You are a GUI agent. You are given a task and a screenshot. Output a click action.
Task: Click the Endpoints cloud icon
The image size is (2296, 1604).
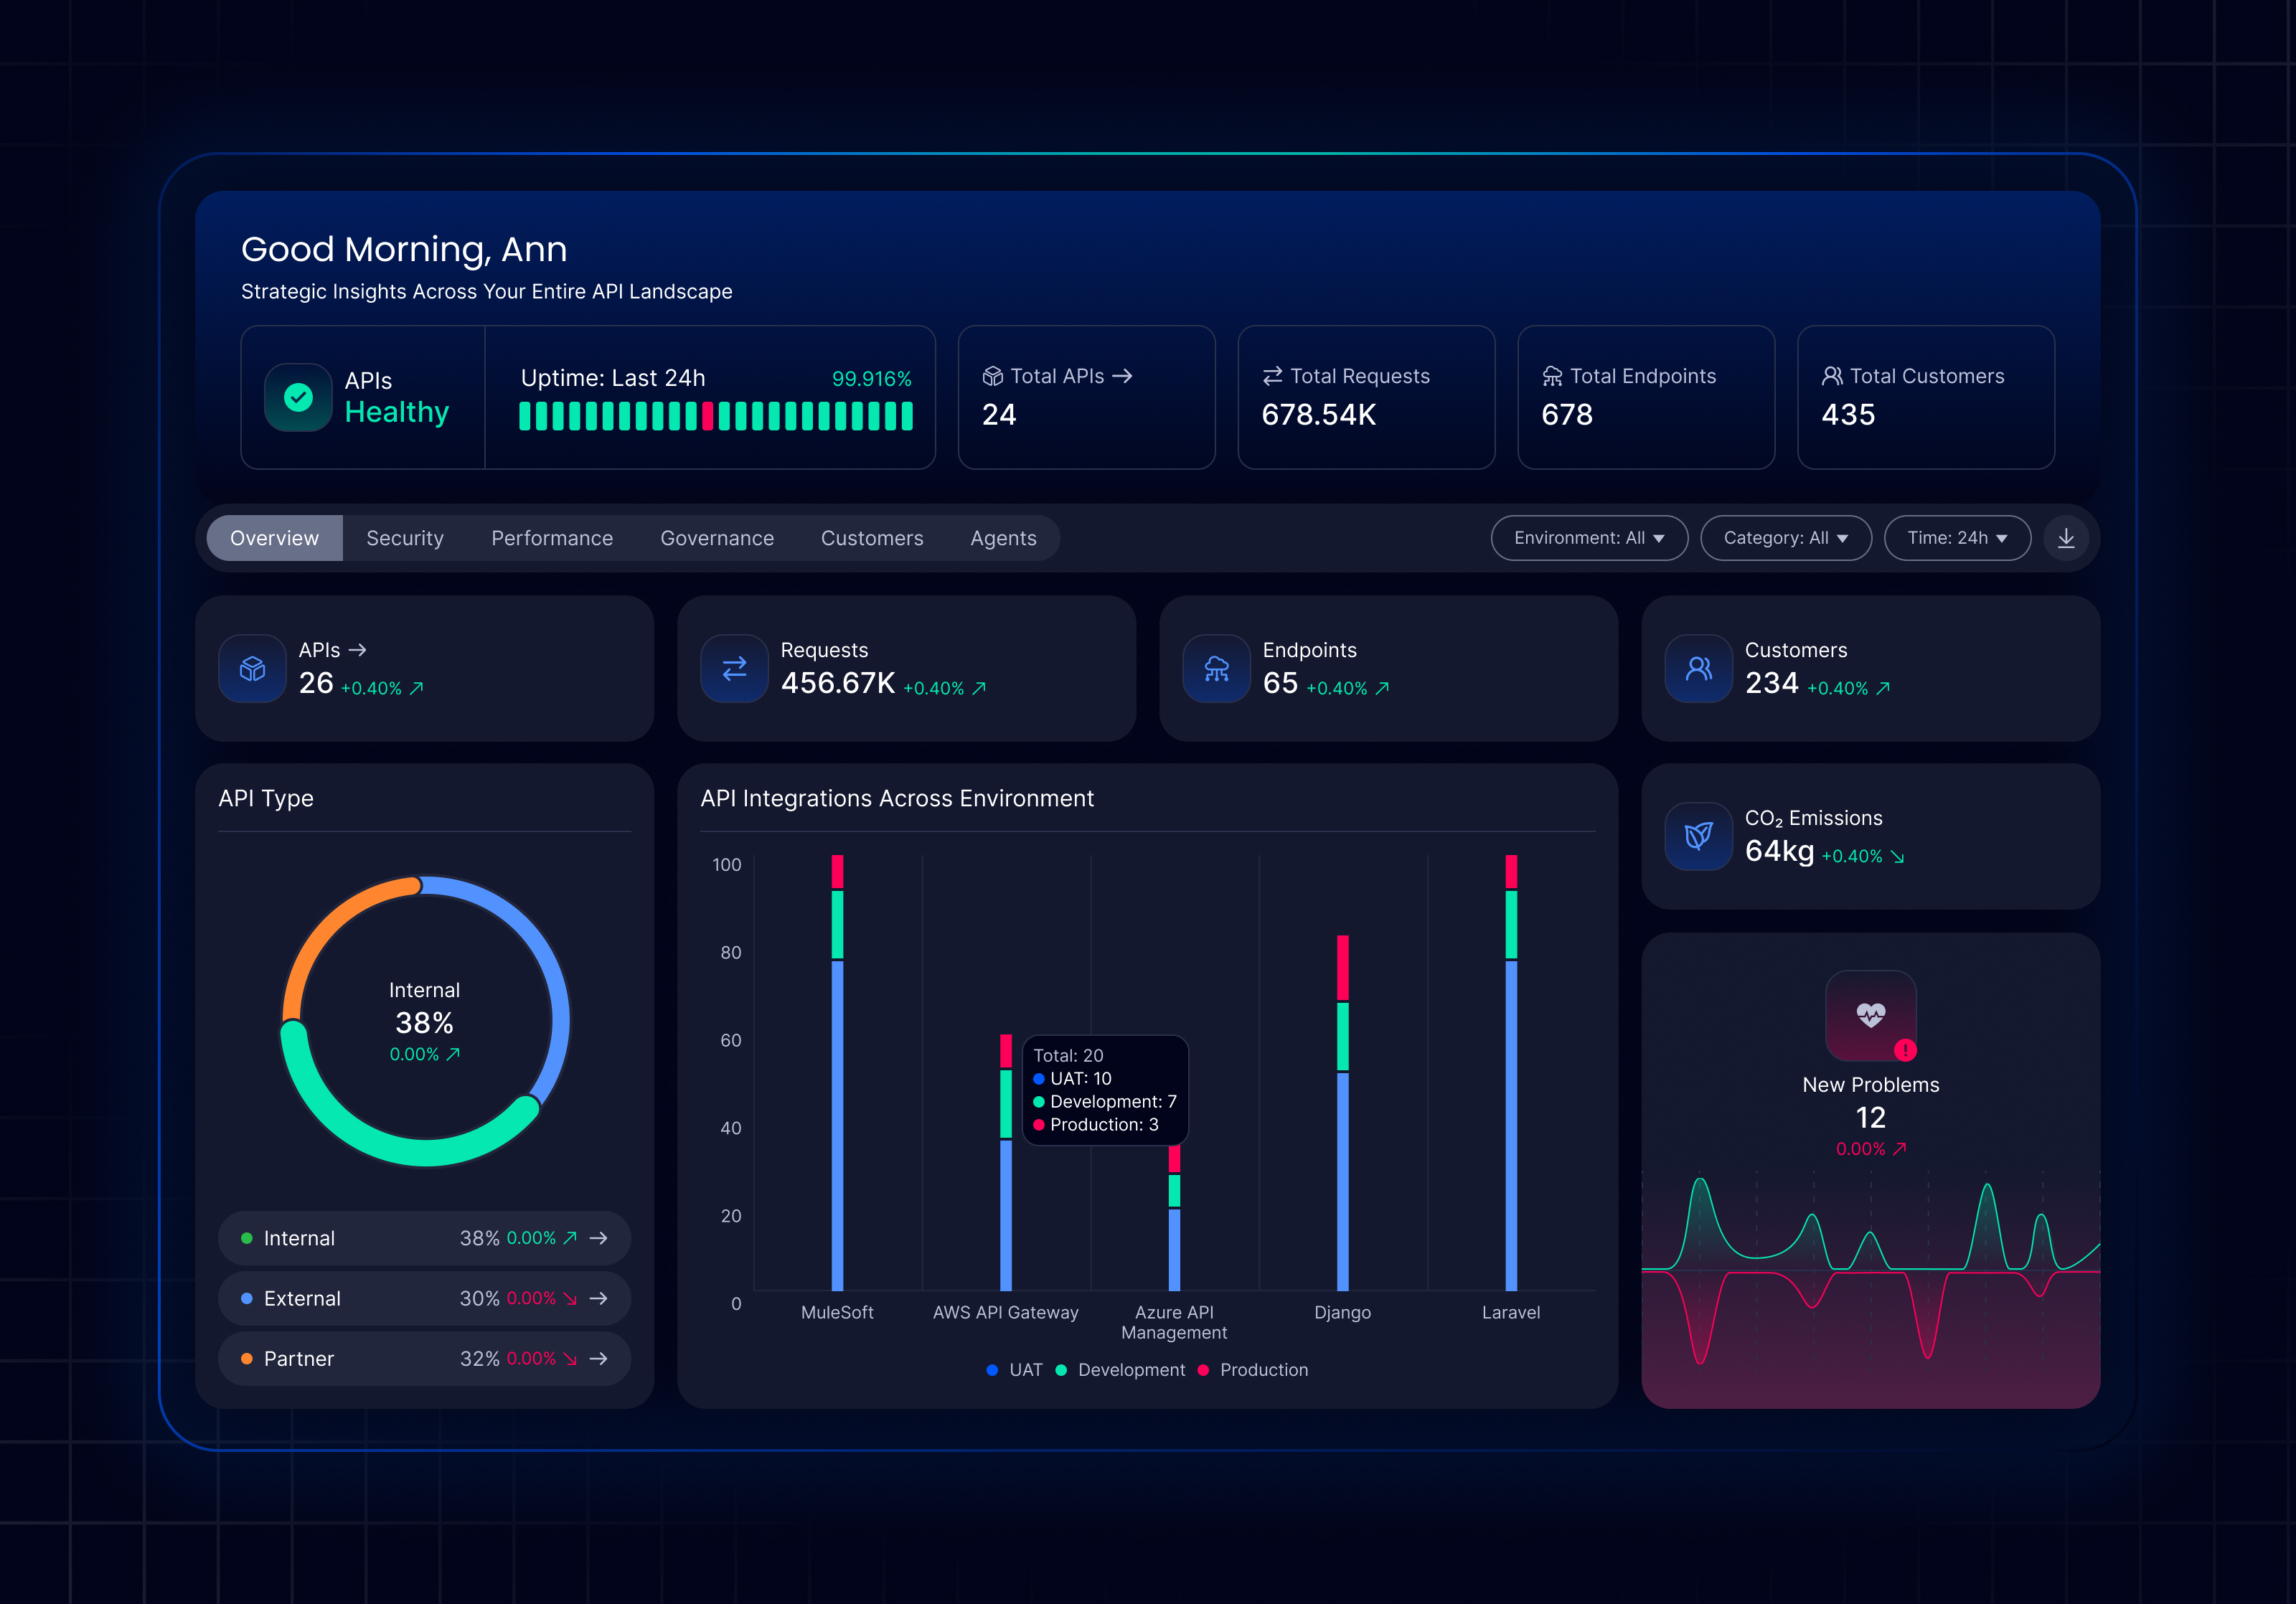point(1216,668)
